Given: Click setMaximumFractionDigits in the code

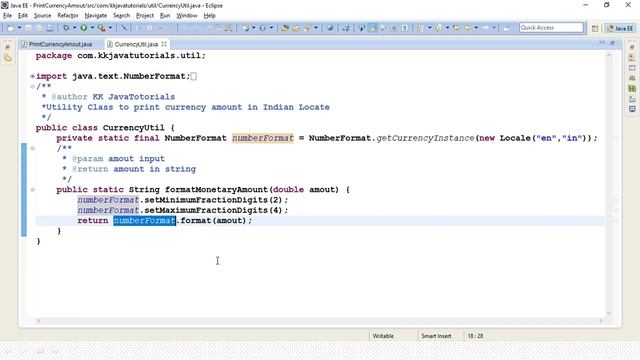Looking at the screenshot, I should (206, 210).
